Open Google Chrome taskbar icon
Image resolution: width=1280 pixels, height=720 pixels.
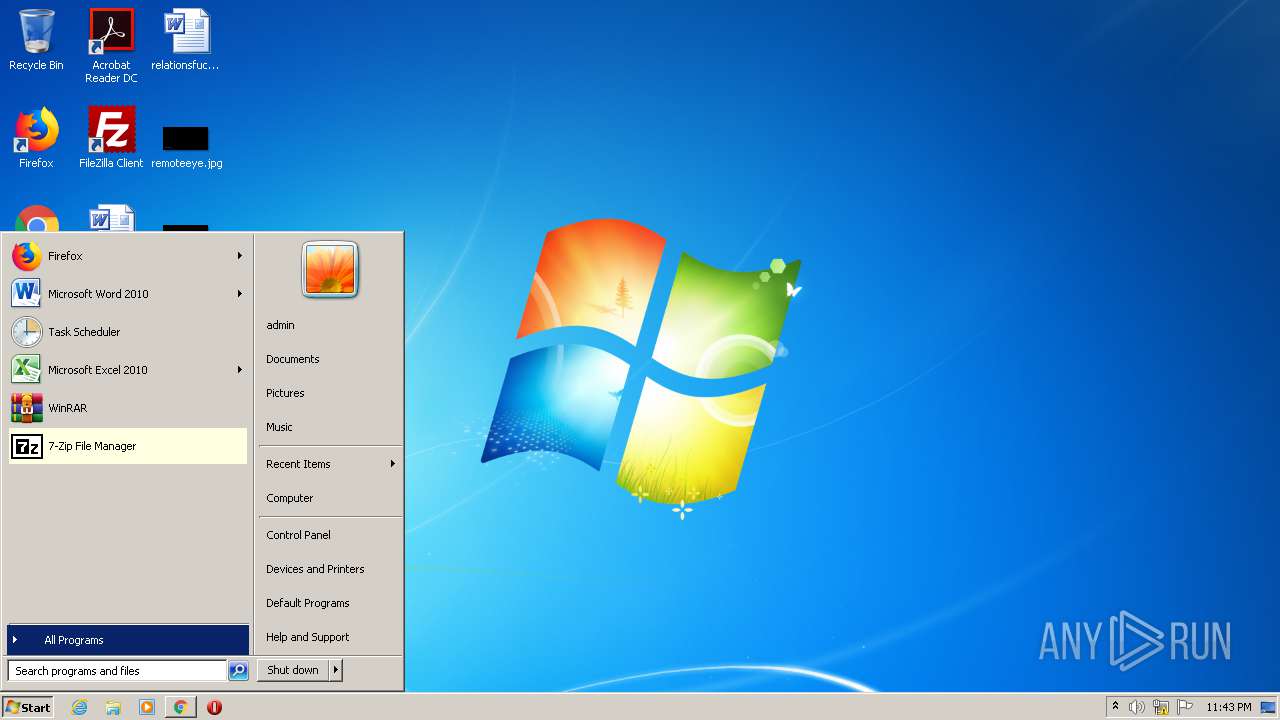tap(180, 707)
